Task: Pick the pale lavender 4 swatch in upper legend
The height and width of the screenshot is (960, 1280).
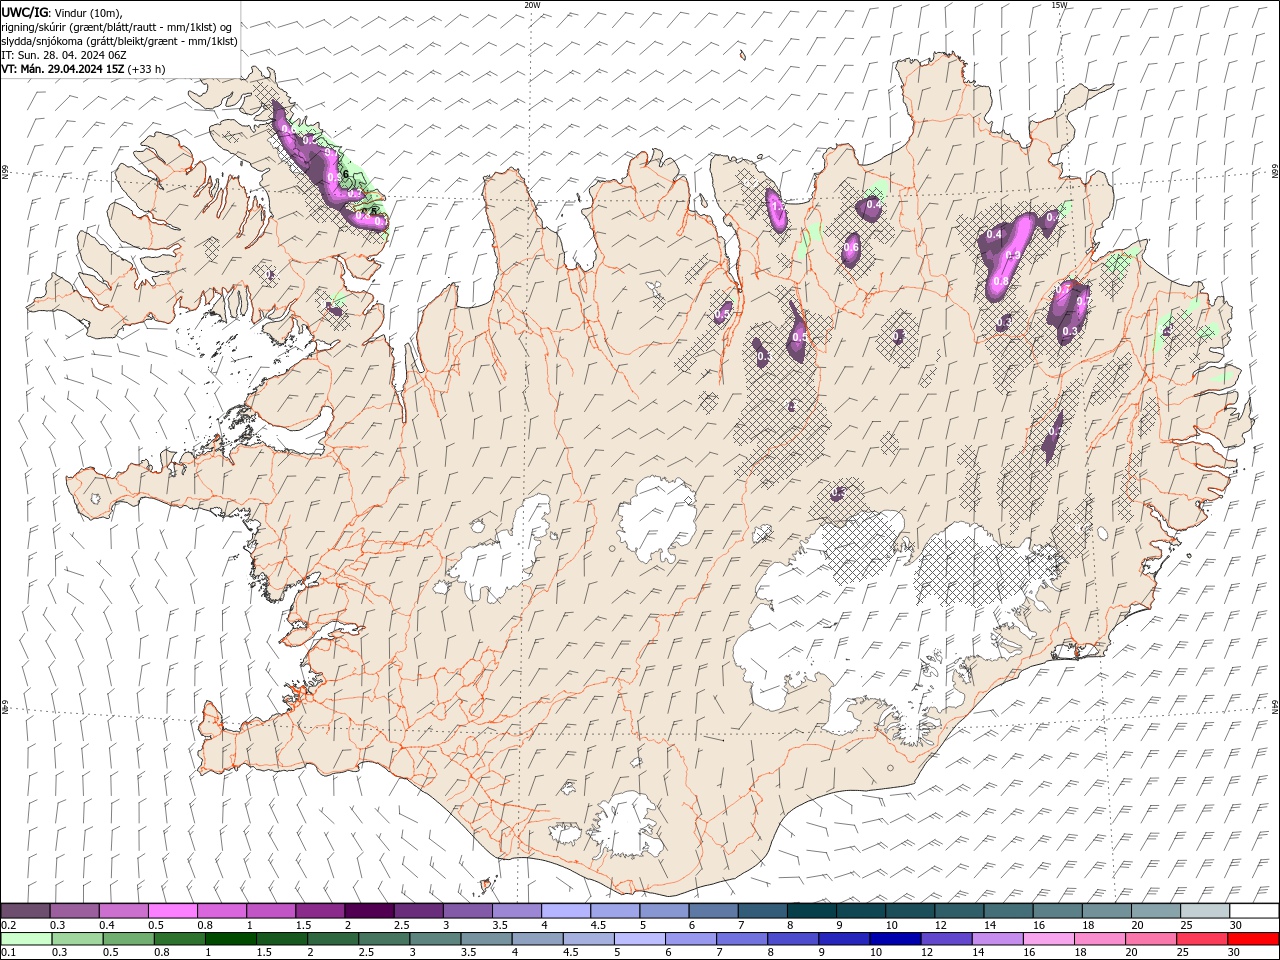Action: 565,911
